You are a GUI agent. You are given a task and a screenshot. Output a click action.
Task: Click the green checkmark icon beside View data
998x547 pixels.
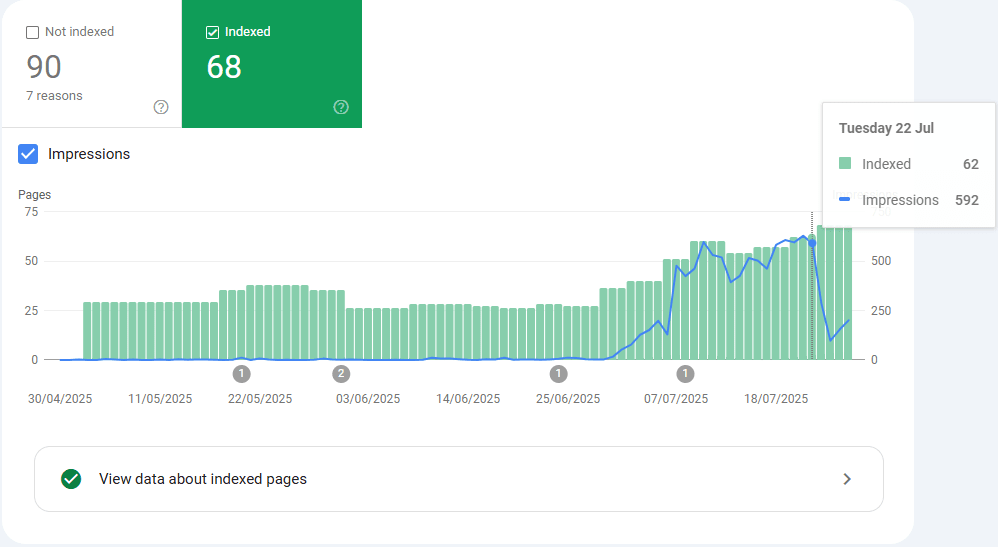(71, 479)
